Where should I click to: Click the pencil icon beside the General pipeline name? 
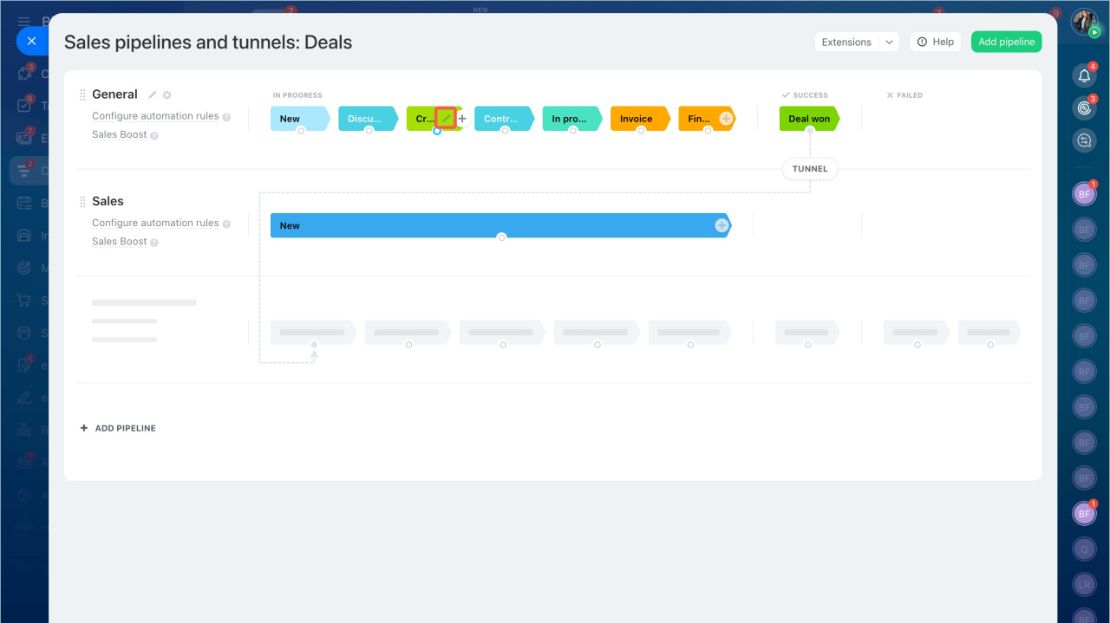(x=151, y=95)
